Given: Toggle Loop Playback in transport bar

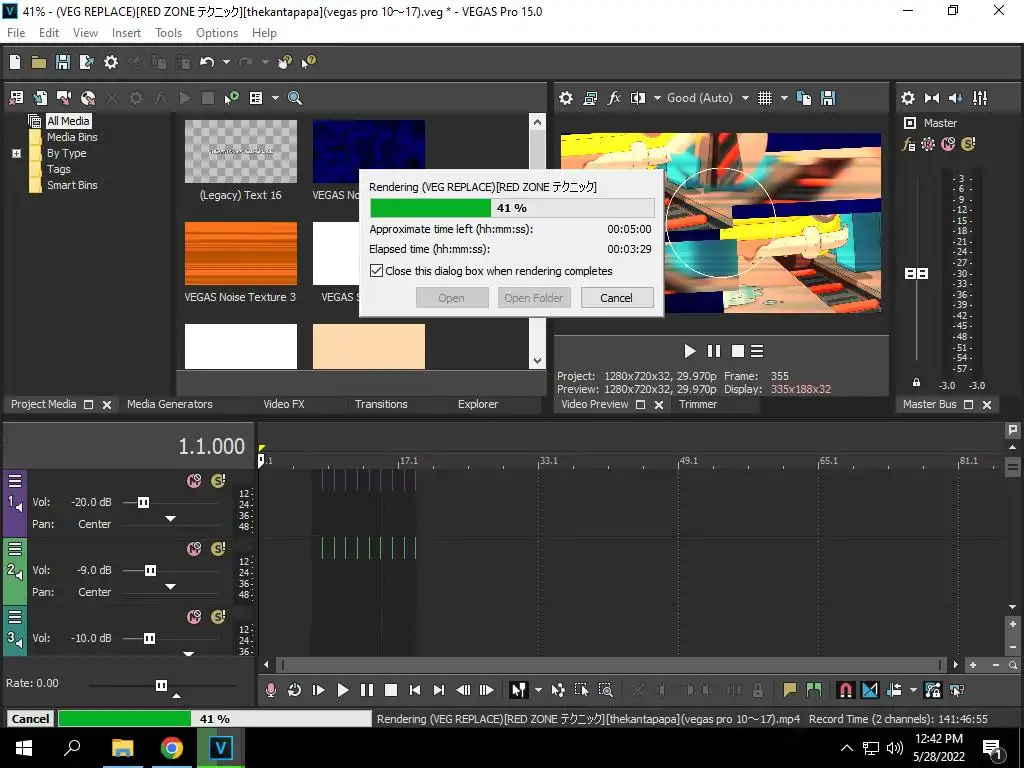Looking at the screenshot, I should coord(295,690).
